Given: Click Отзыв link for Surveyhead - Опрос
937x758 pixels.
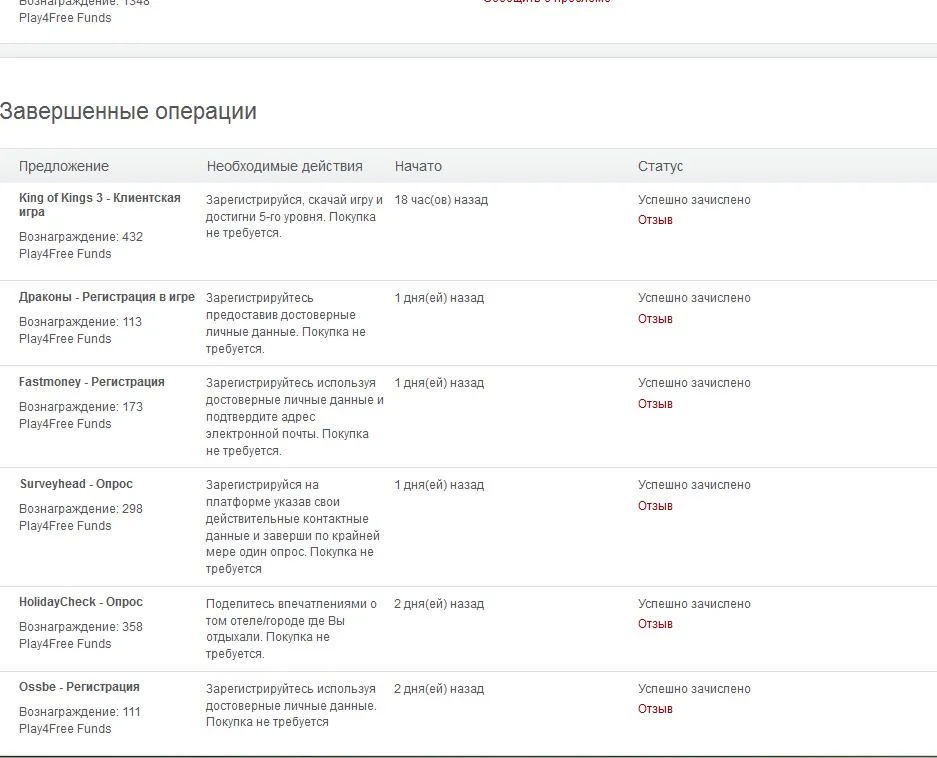Looking at the screenshot, I should [x=655, y=506].
